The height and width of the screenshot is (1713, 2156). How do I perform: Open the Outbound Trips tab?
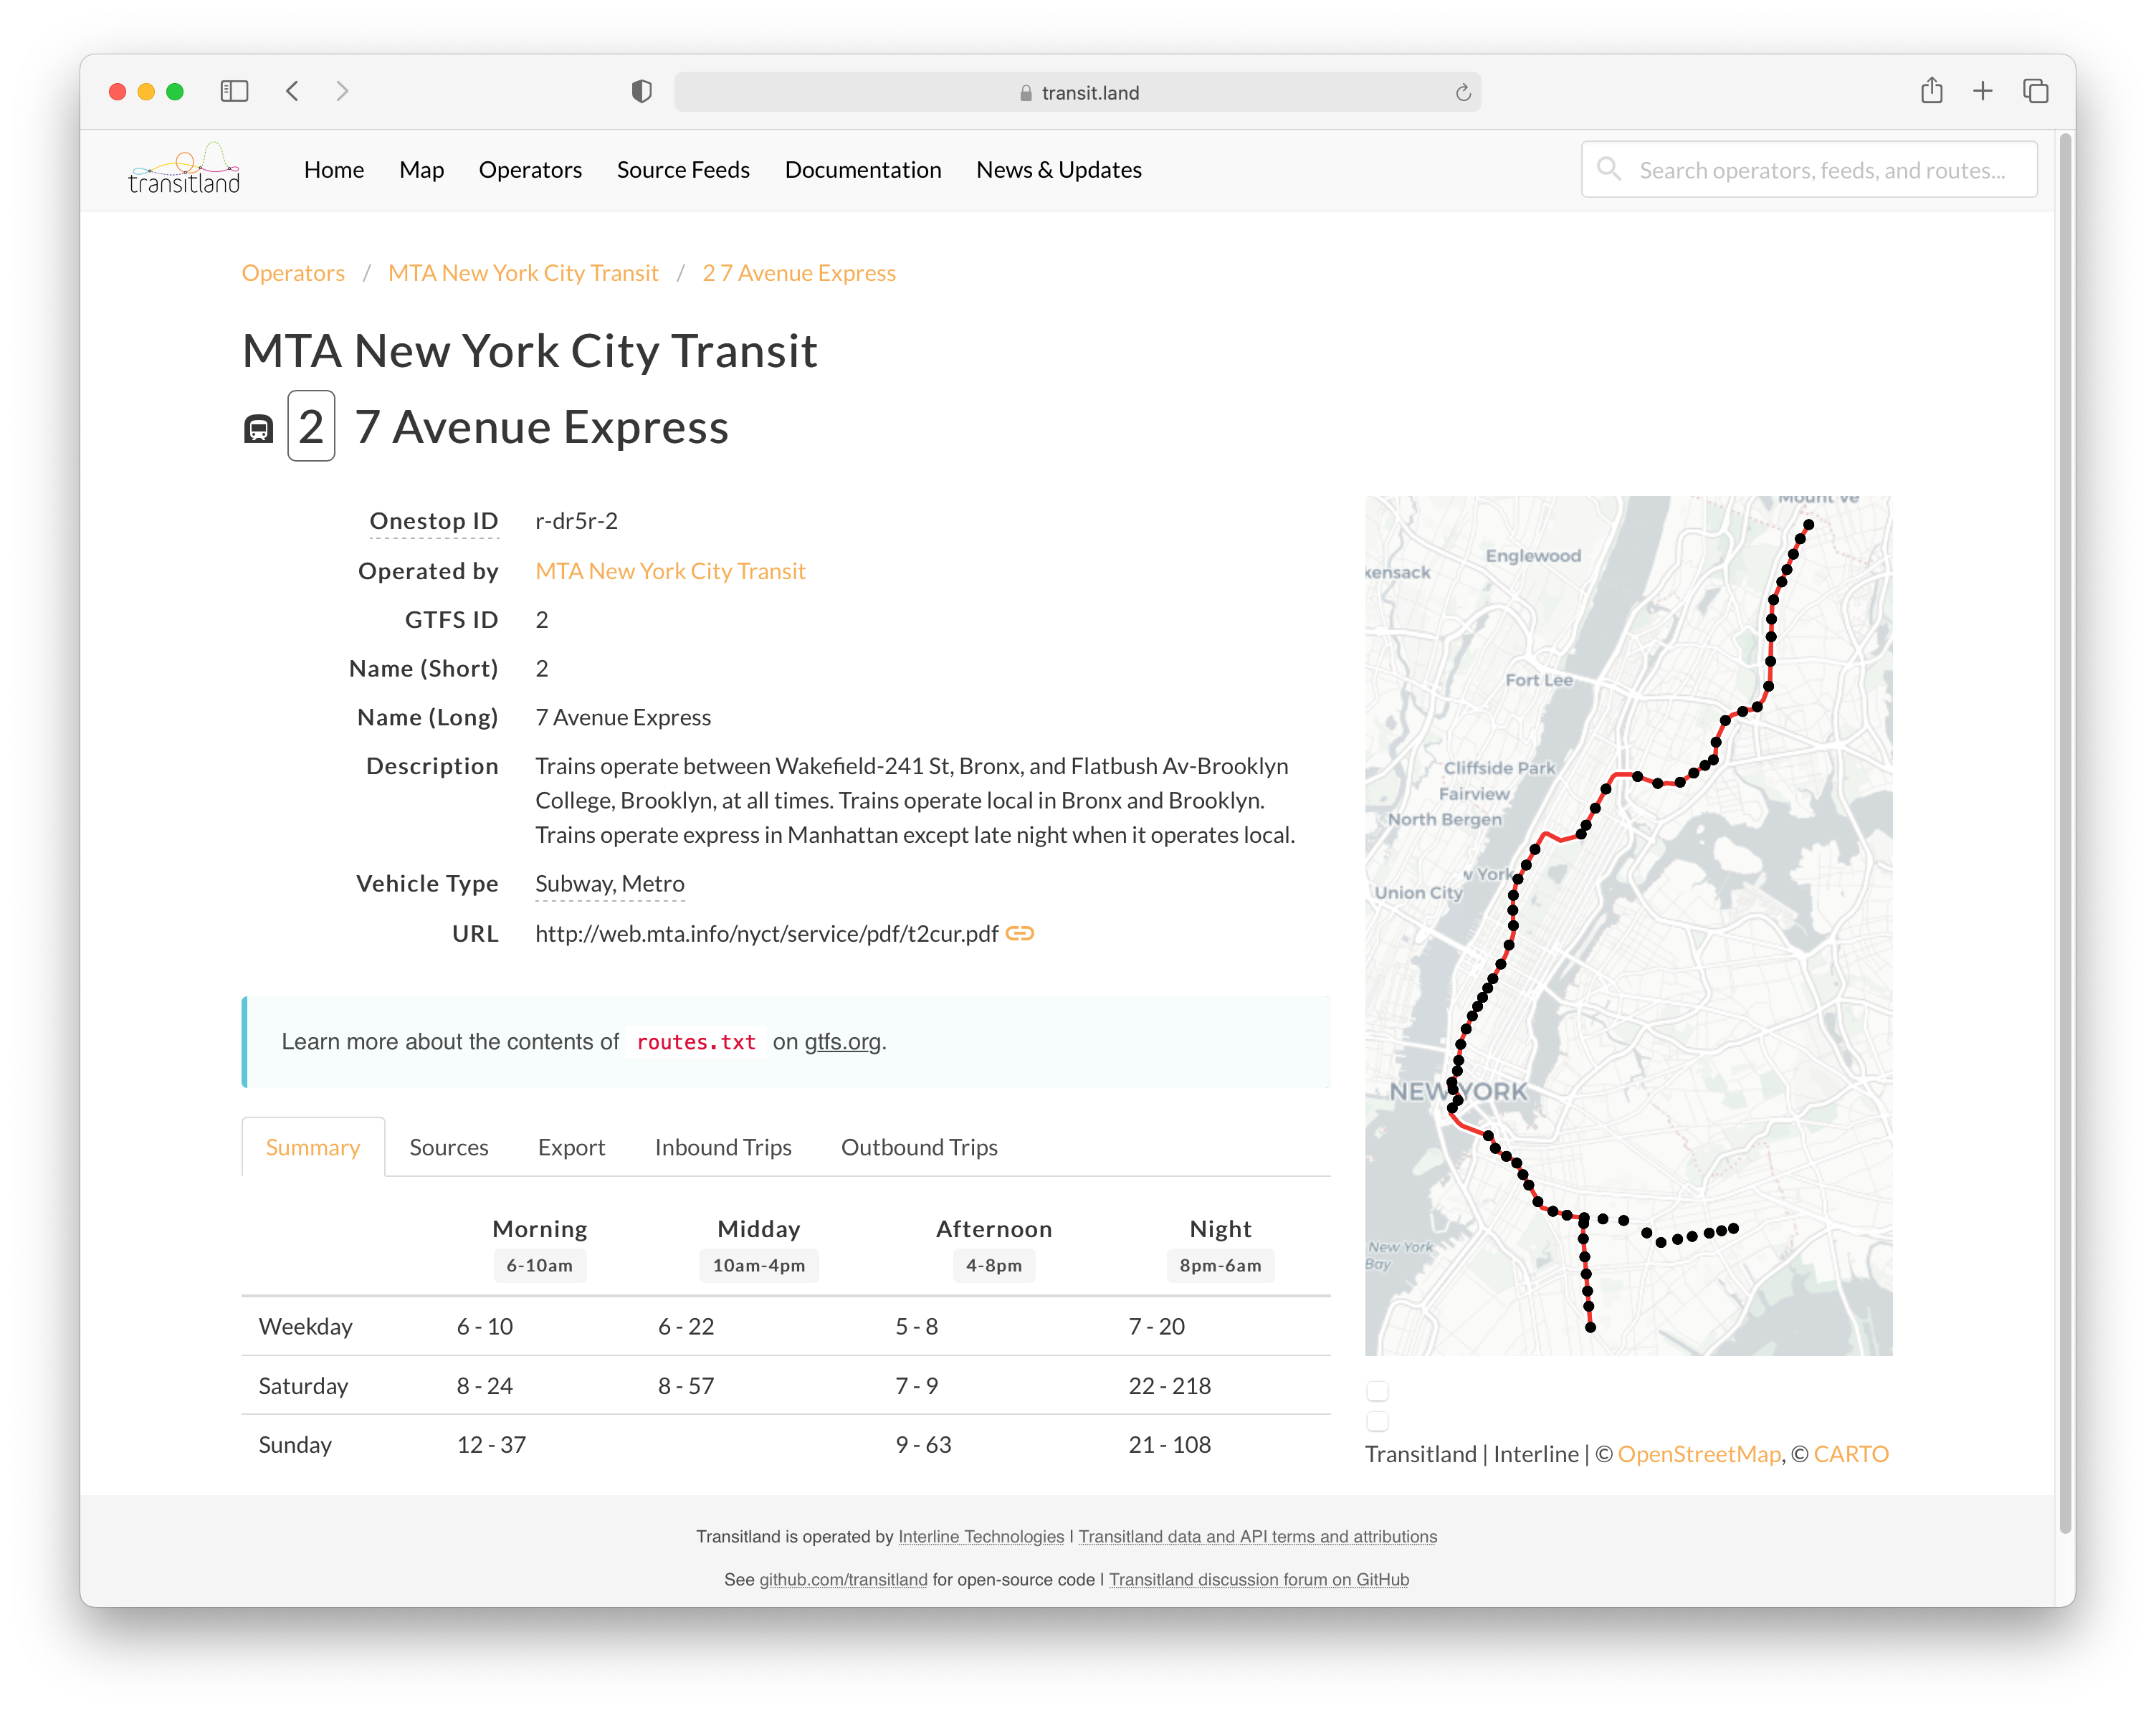[x=919, y=1147]
